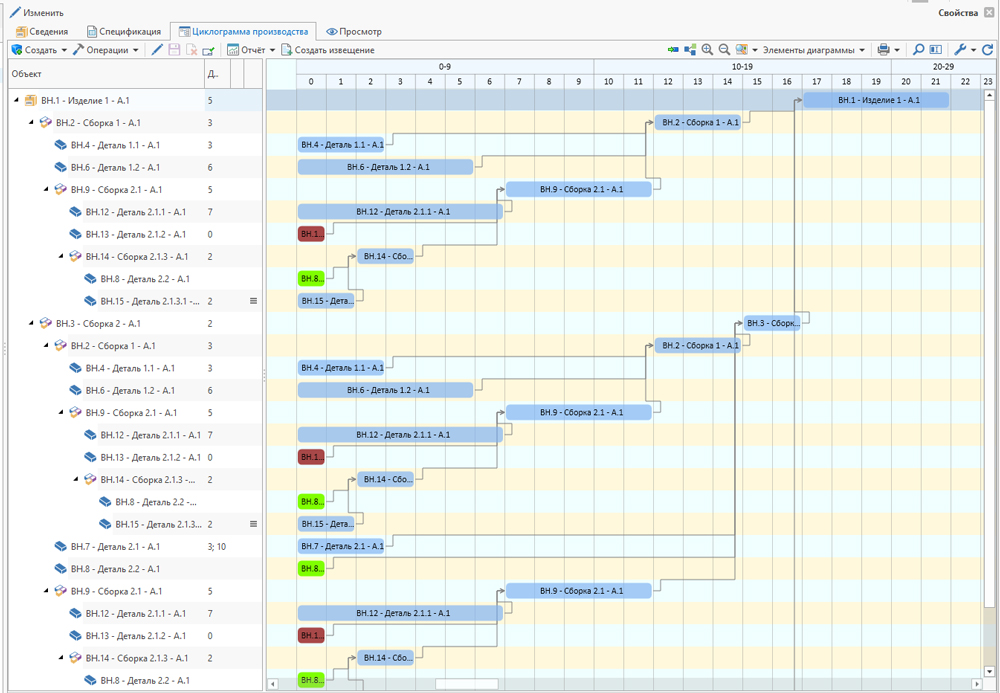
Task: Click the zoom out magnifier icon
Action: (724, 50)
